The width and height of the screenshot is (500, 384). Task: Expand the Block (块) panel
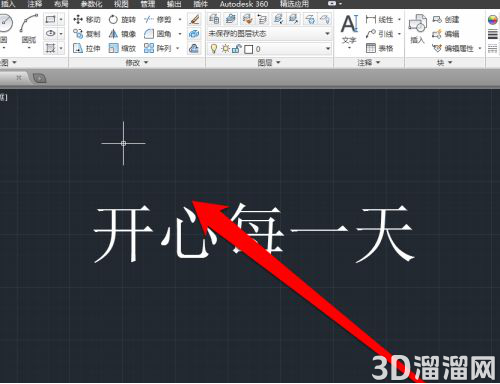click(x=445, y=62)
